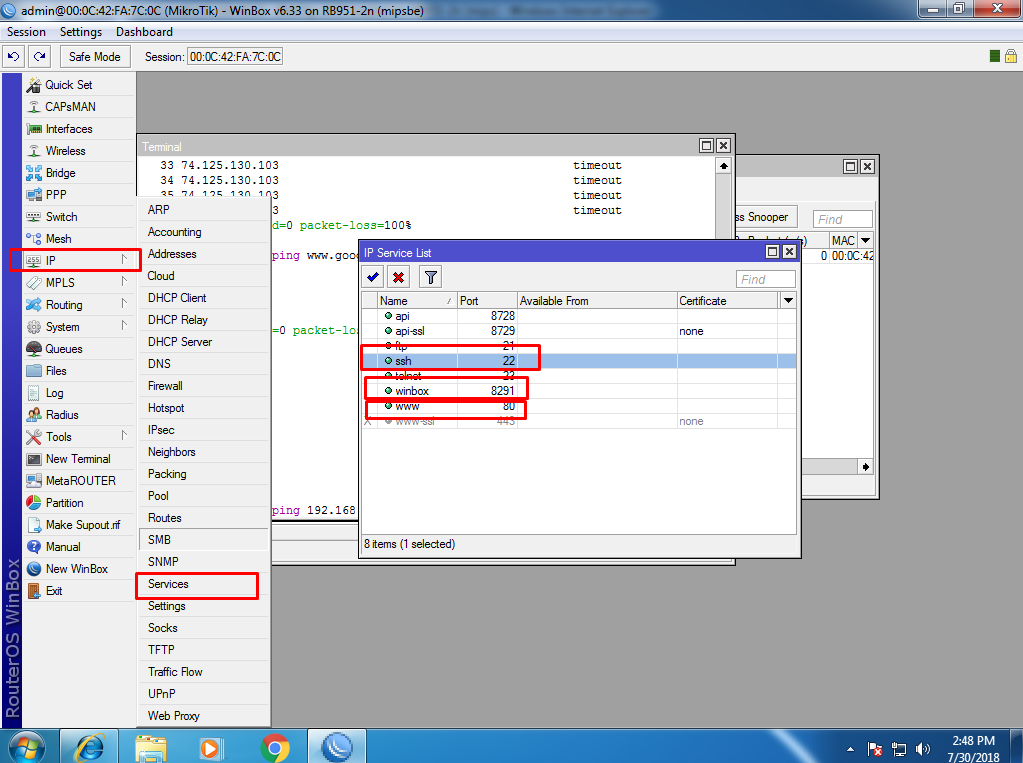This screenshot has width=1023, height=763.
Task: Sort by Certificate column header
Action: pos(727,301)
